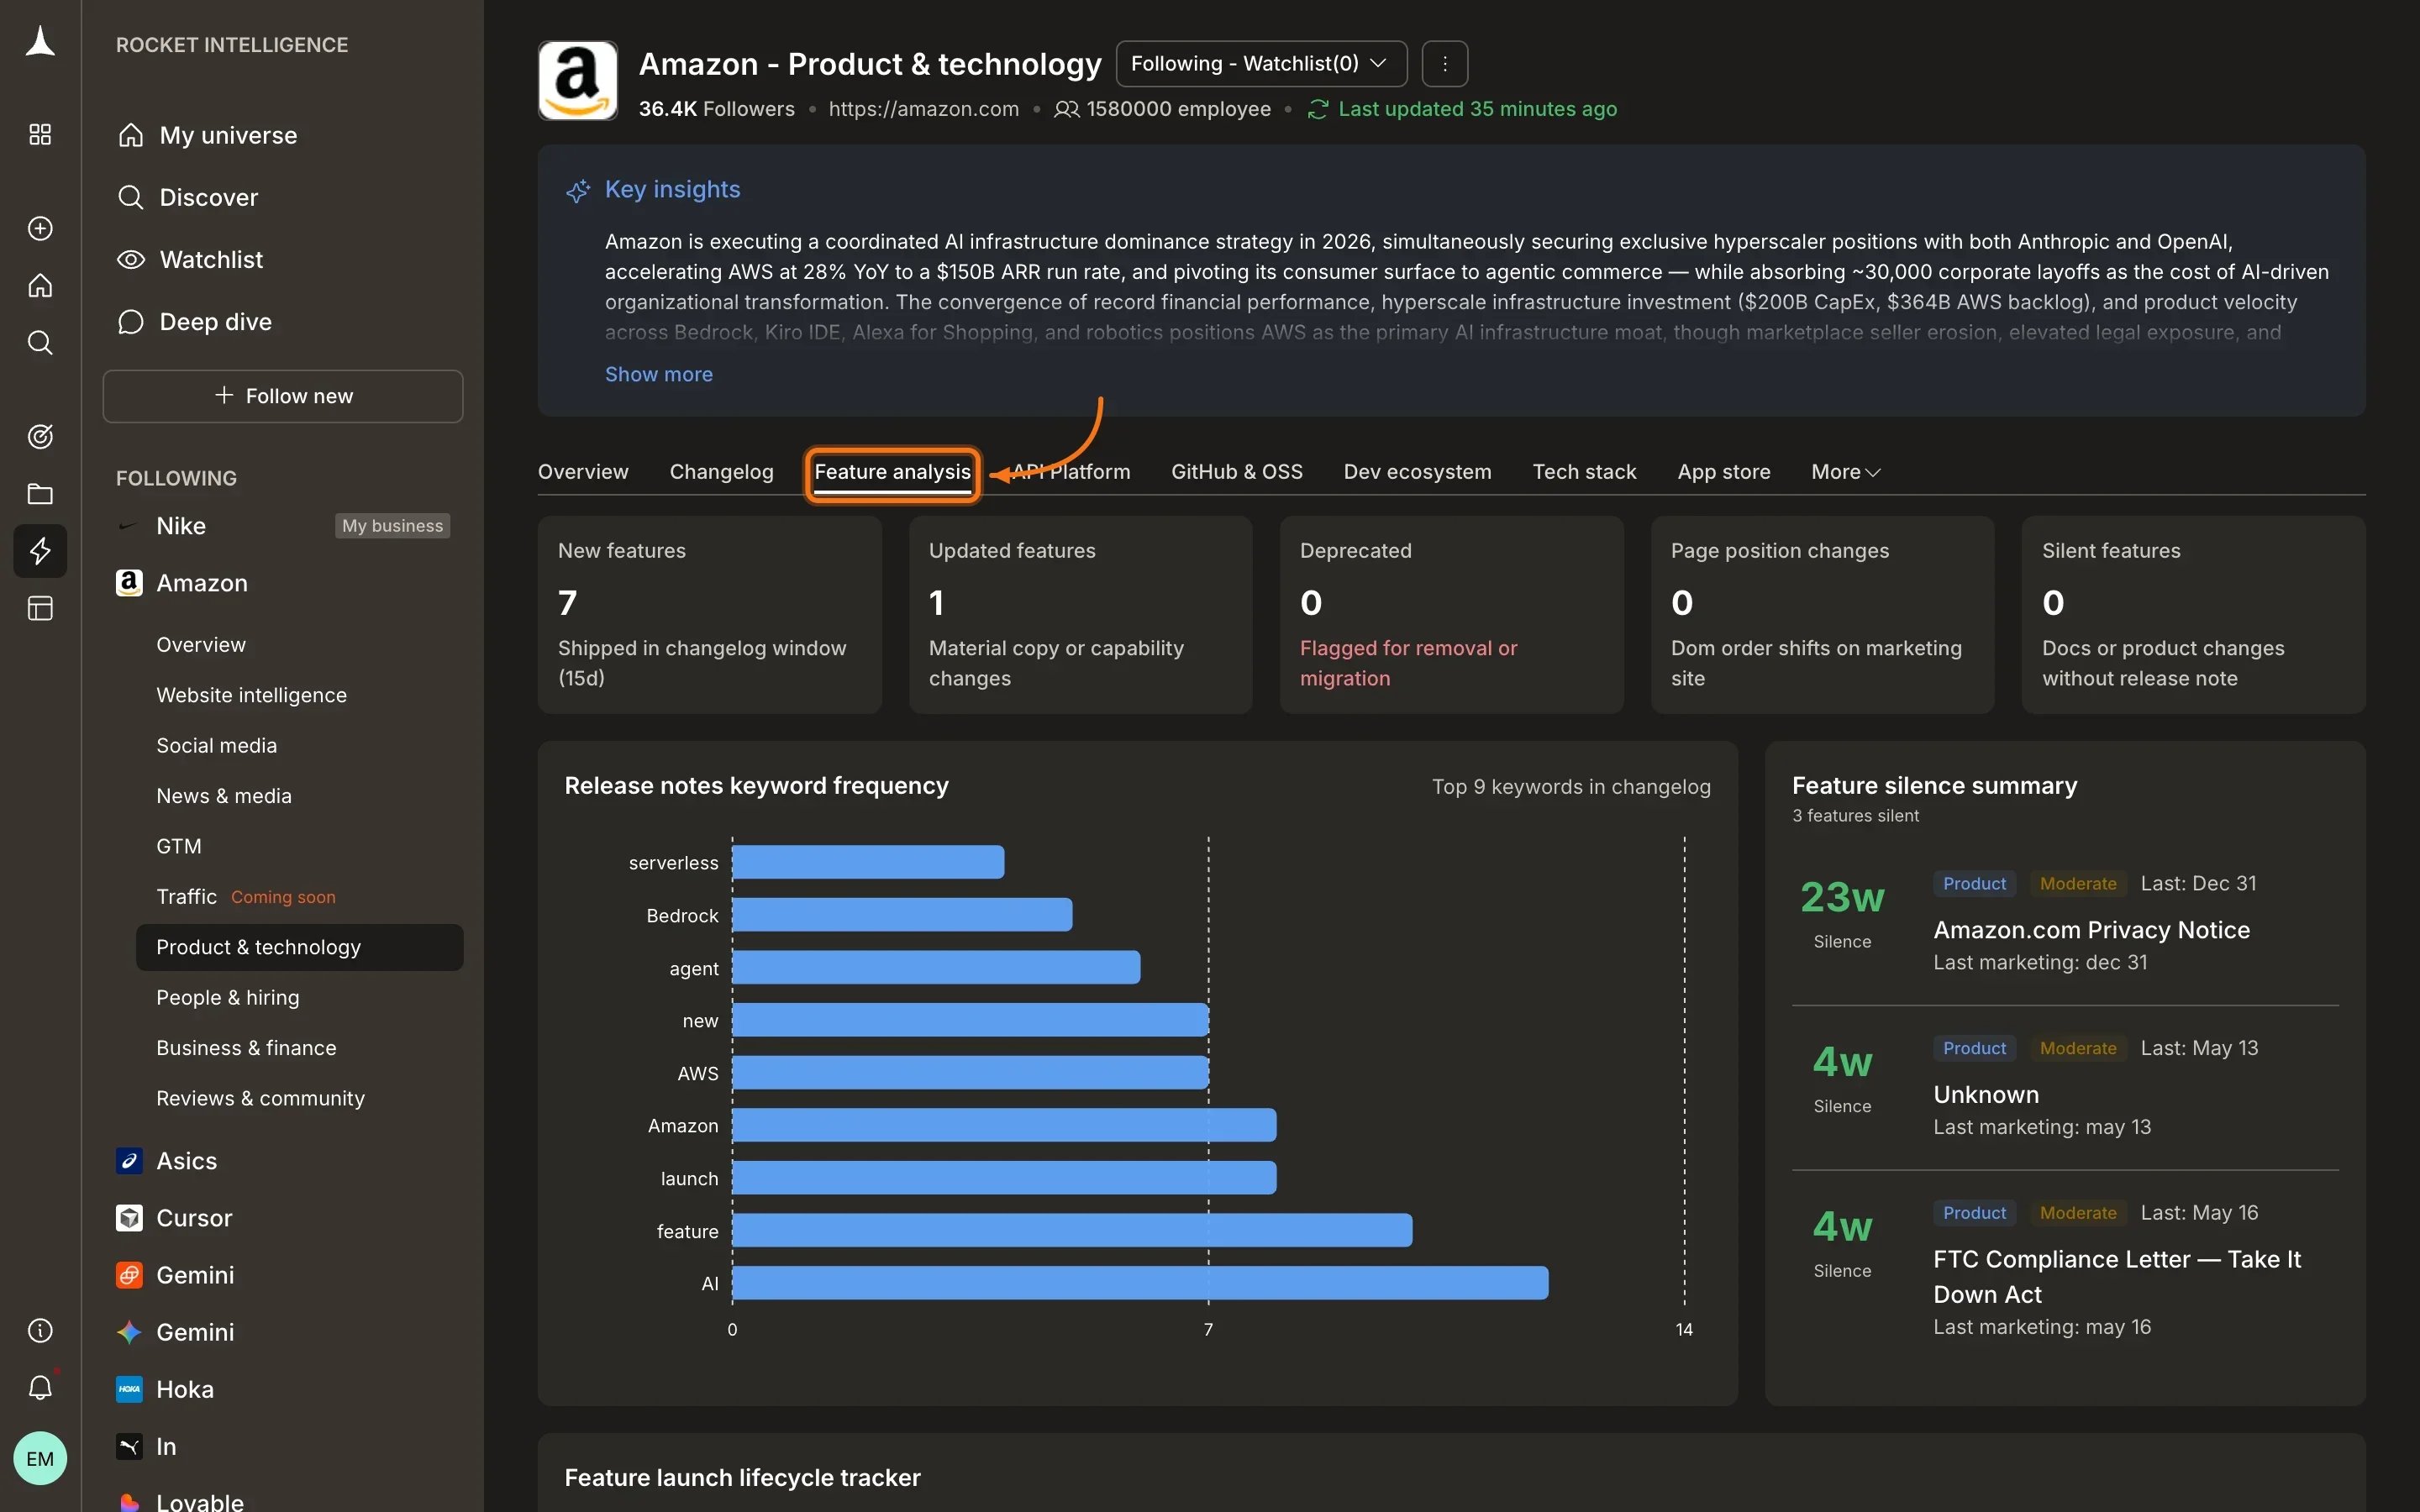Click the AI bar in keyword chart

1140,1283
